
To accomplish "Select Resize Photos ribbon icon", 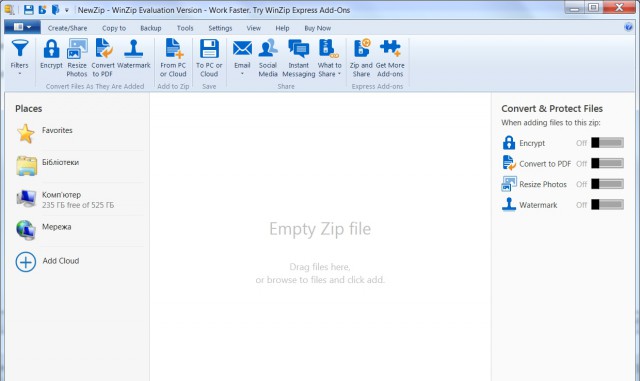I will tap(77, 48).
